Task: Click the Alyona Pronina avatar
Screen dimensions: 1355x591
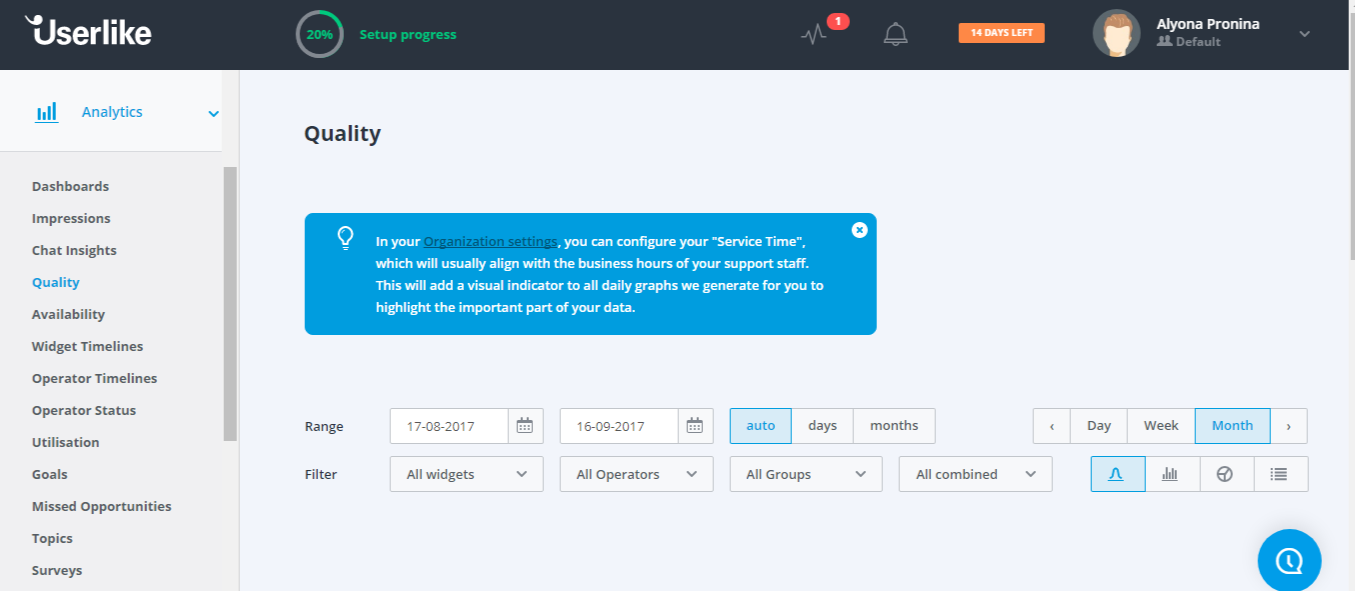Action: pos(1116,34)
